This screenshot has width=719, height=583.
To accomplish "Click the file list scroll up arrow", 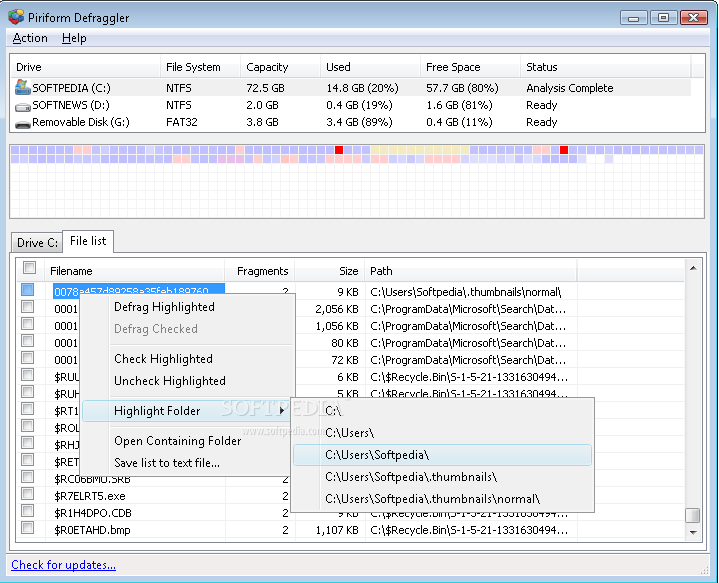I will point(693,268).
